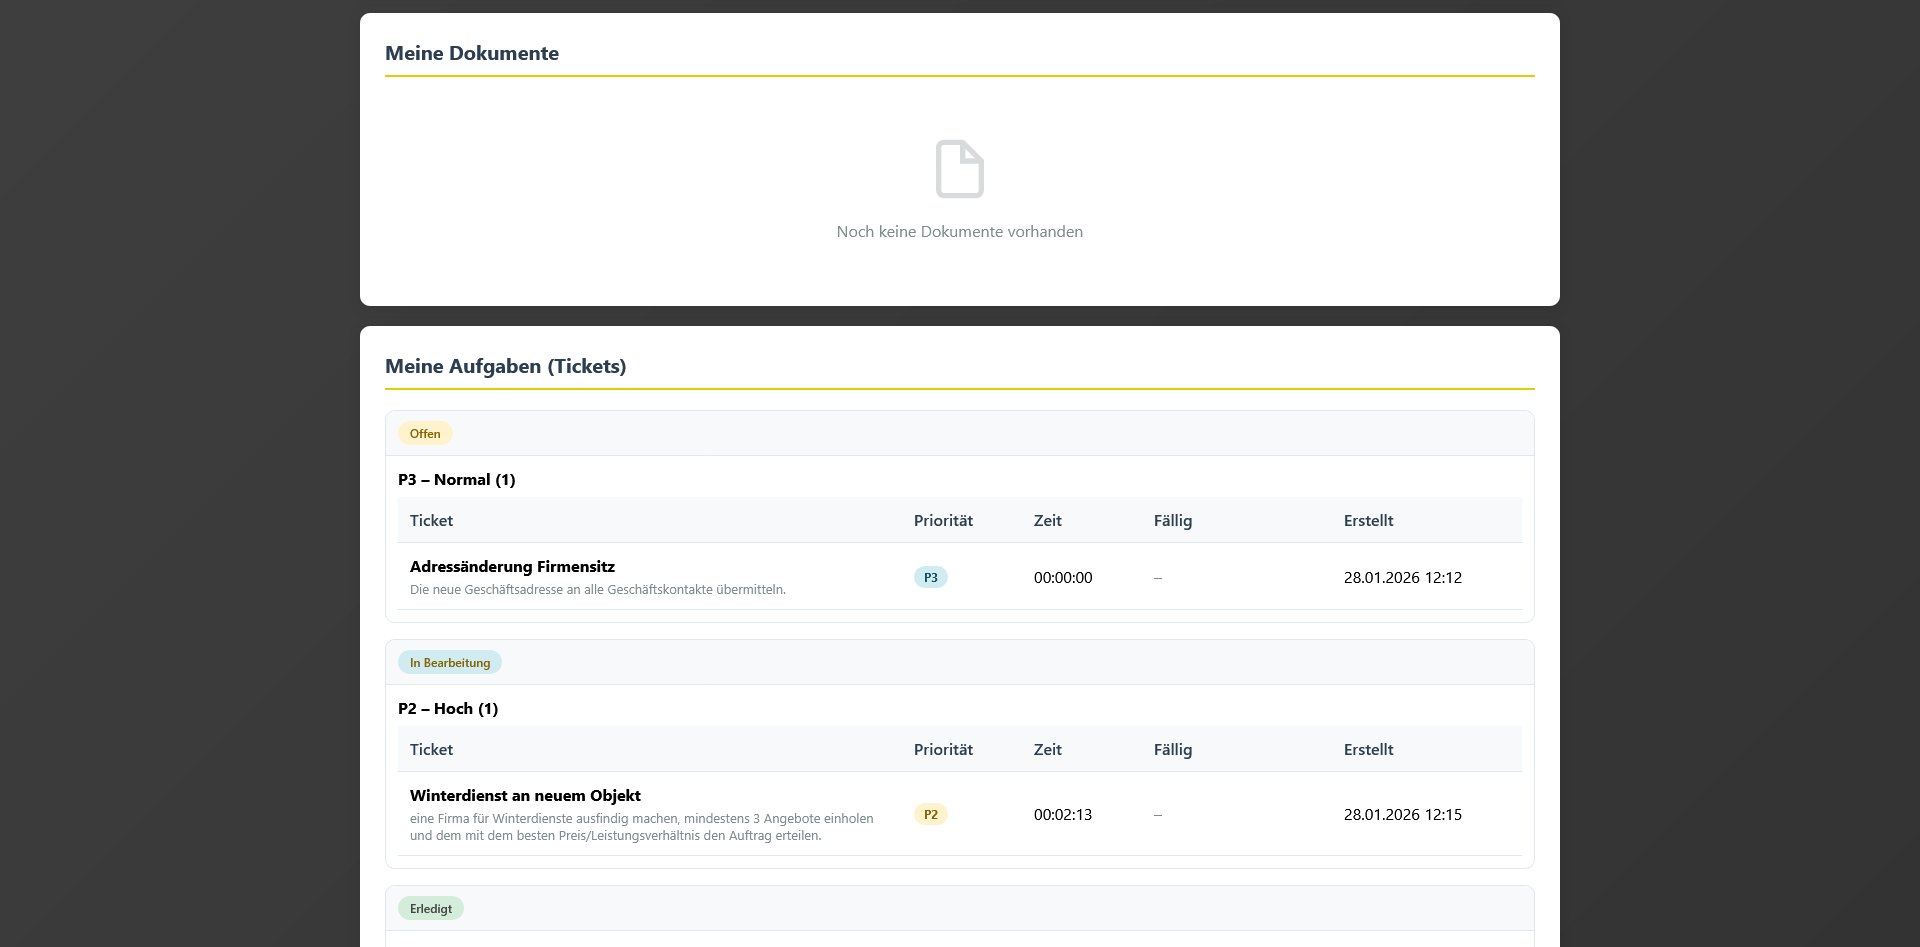The image size is (1920, 947).
Task: Collapse the P3 – Normal (1) group
Action: coord(456,480)
